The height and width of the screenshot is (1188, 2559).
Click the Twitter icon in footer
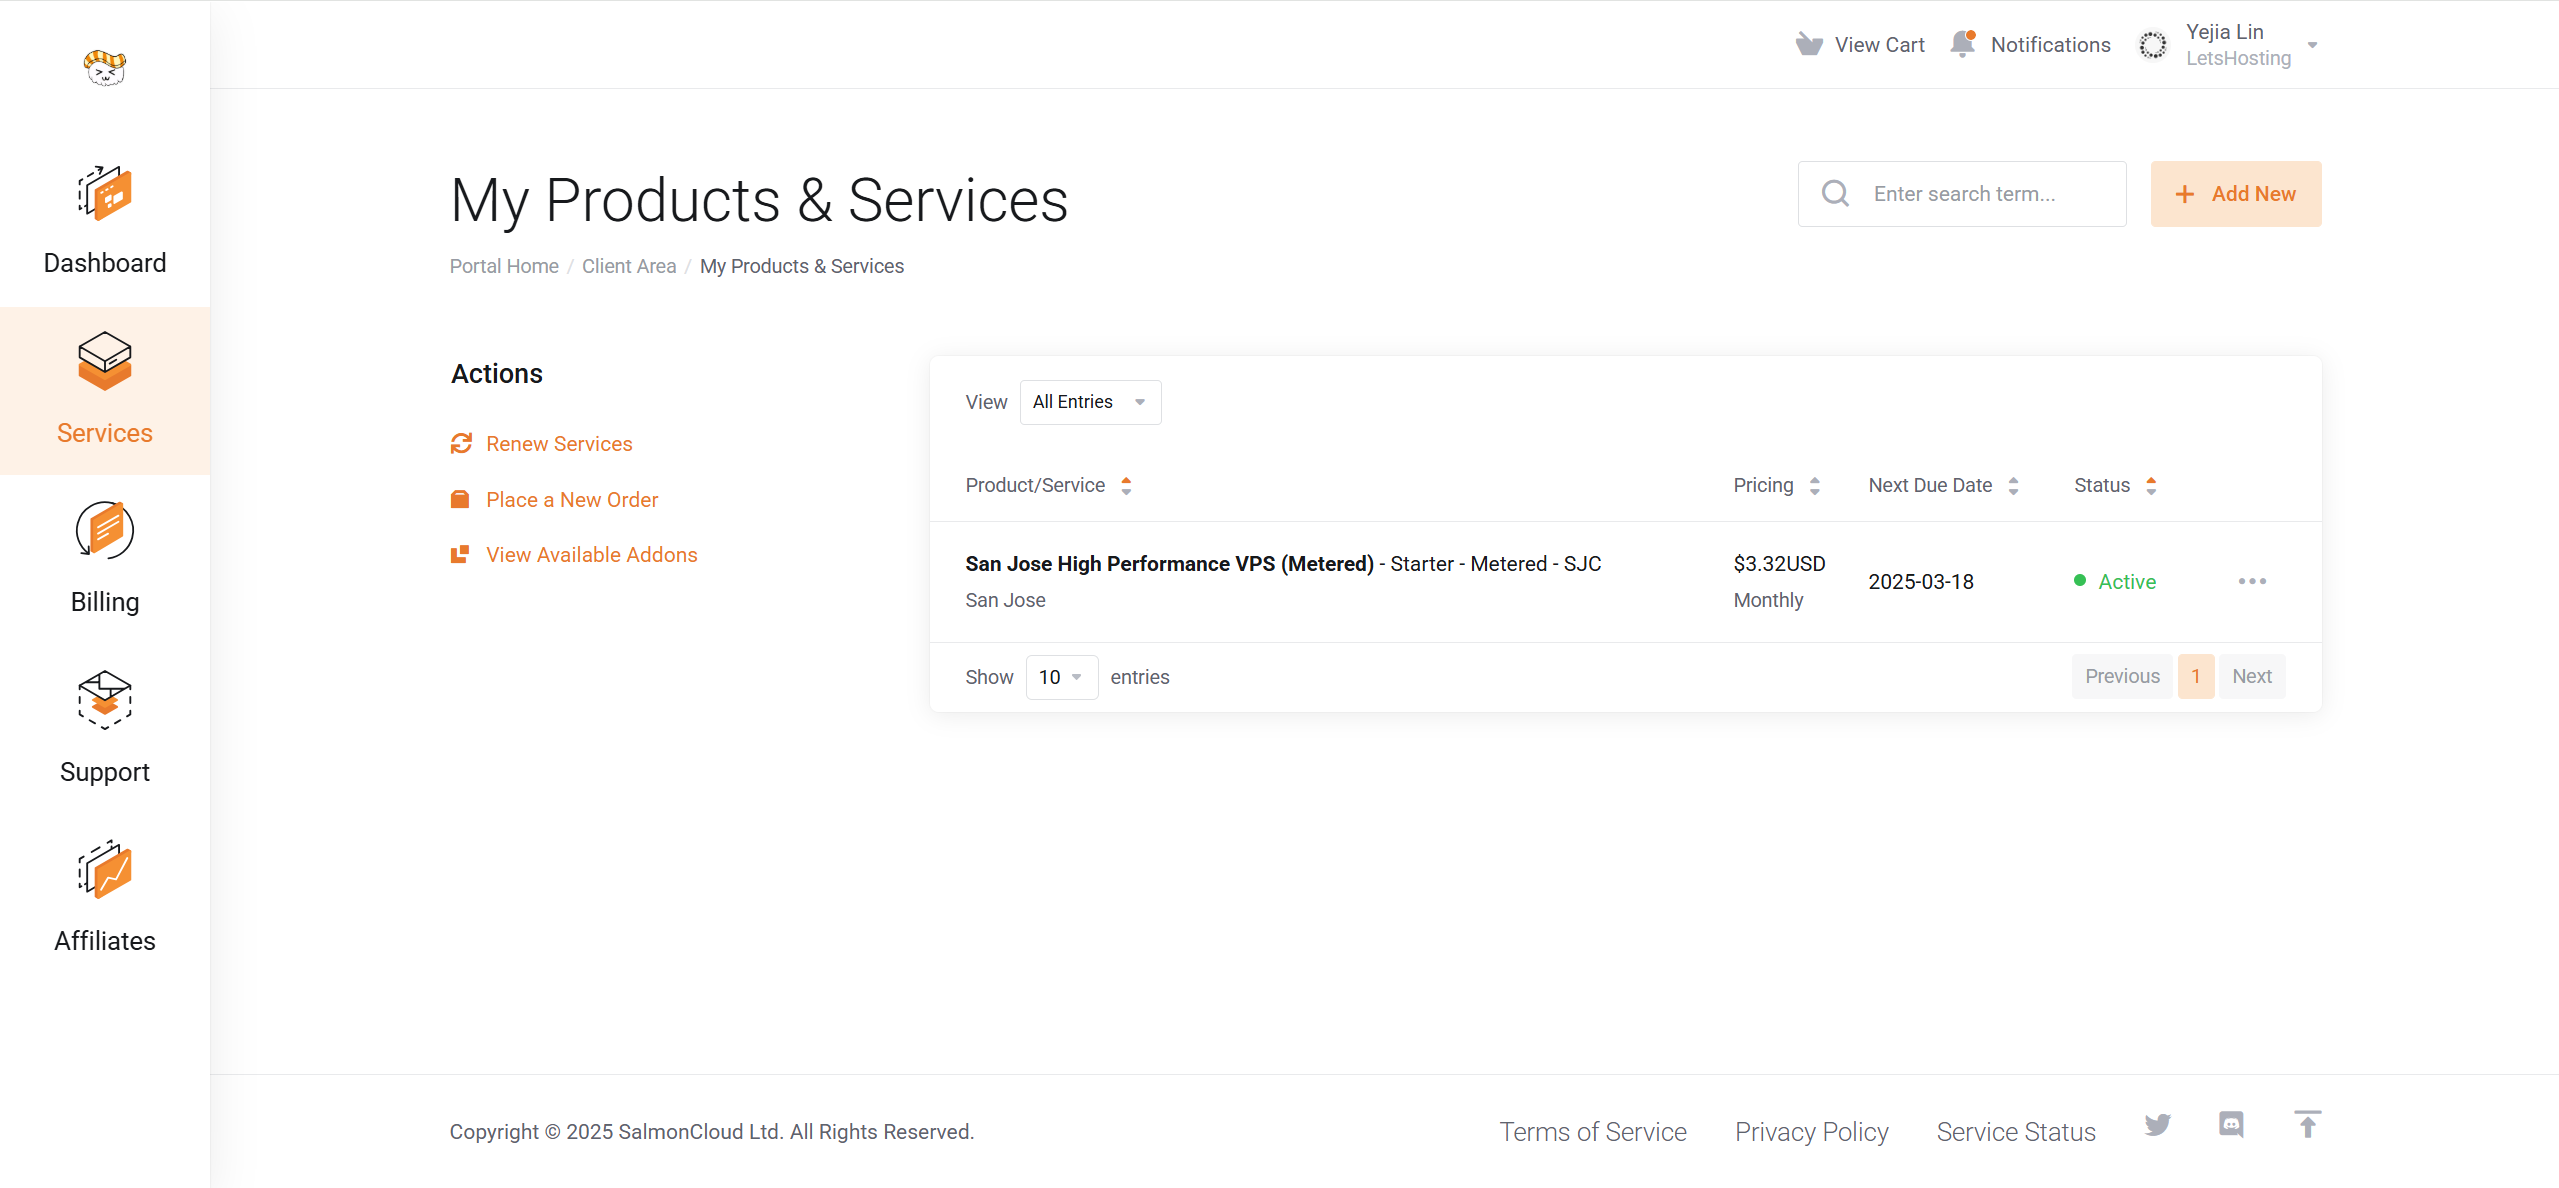[x=2157, y=1125]
